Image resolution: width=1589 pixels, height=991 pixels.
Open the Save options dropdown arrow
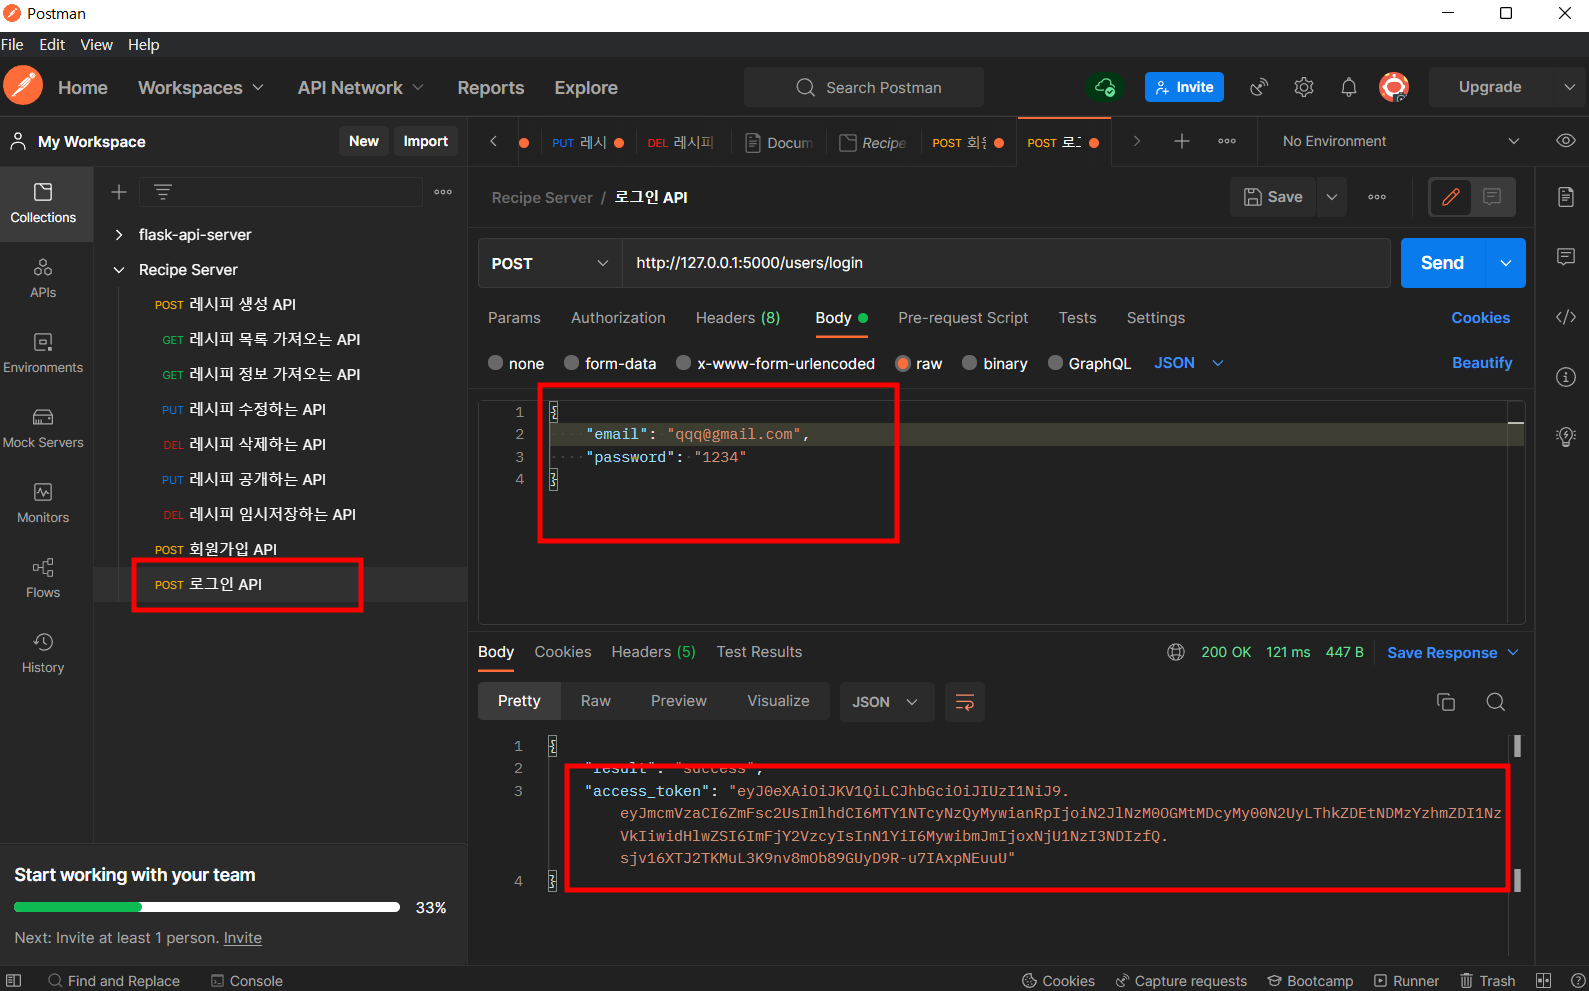point(1332,197)
